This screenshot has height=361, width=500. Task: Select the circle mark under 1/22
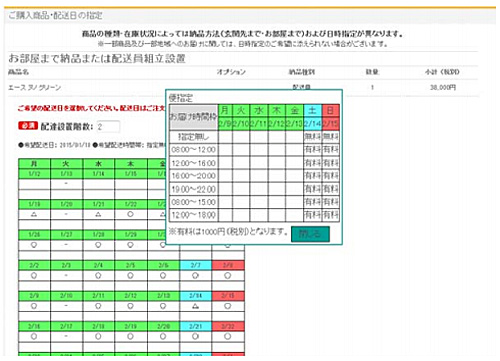130,214
